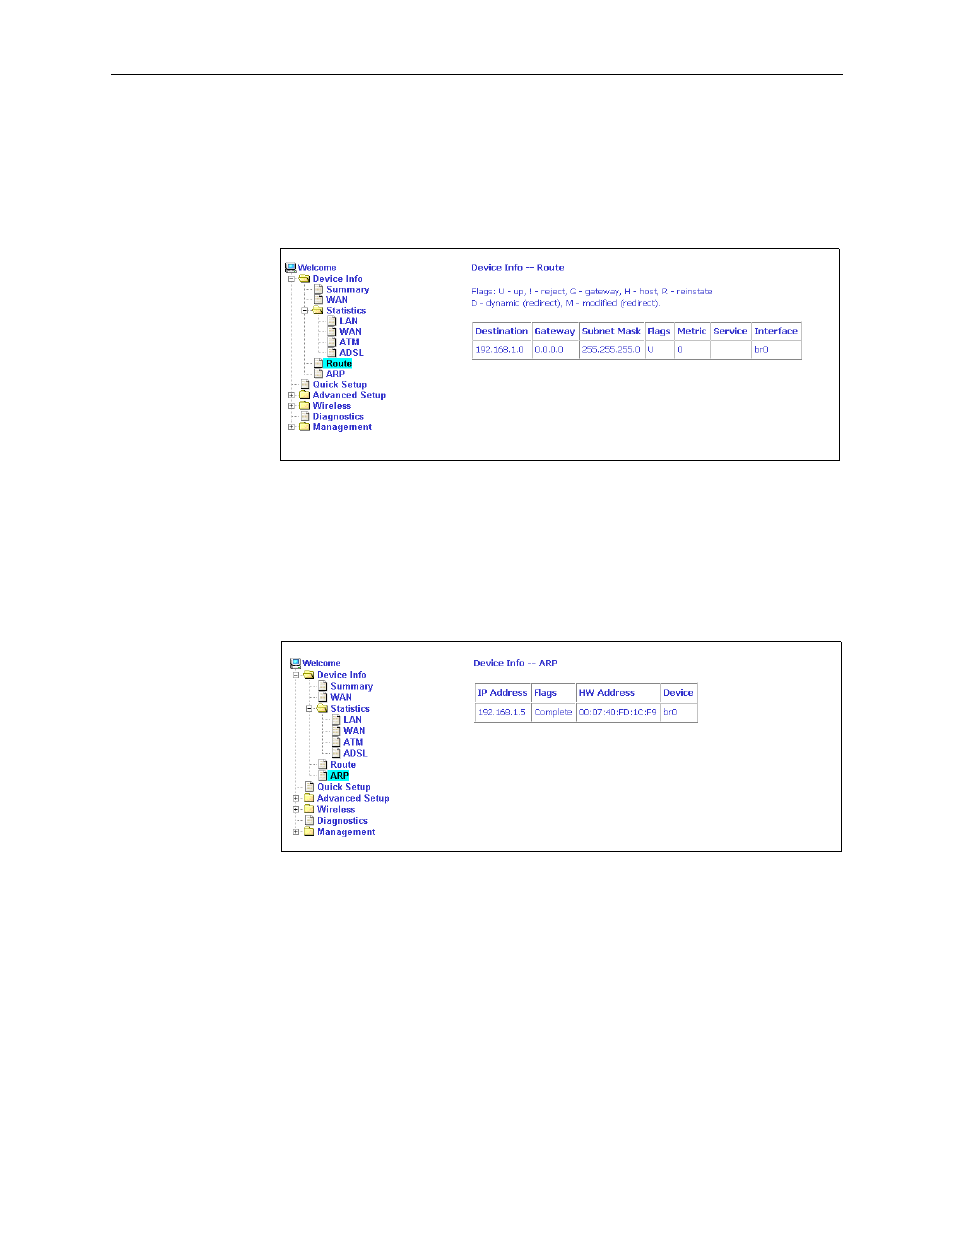This screenshot has height=1235, width=954.
Task: Select destination cell 192.168.1.0
Action: pyautogui.click(x=501, y=350)
